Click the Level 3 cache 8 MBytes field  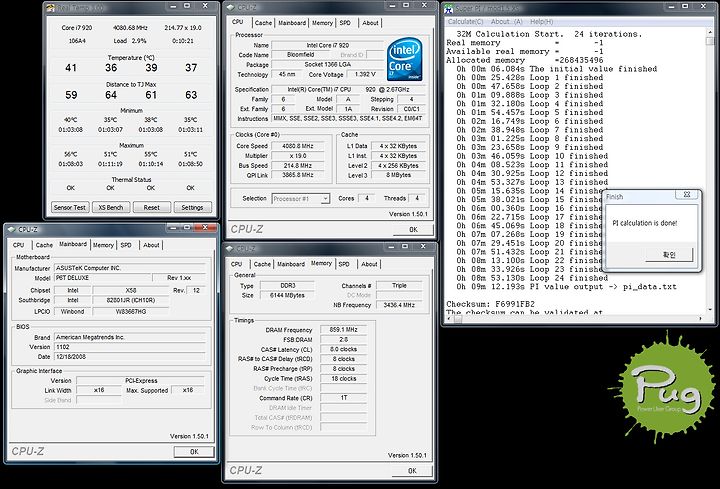[x=398, y=175]
